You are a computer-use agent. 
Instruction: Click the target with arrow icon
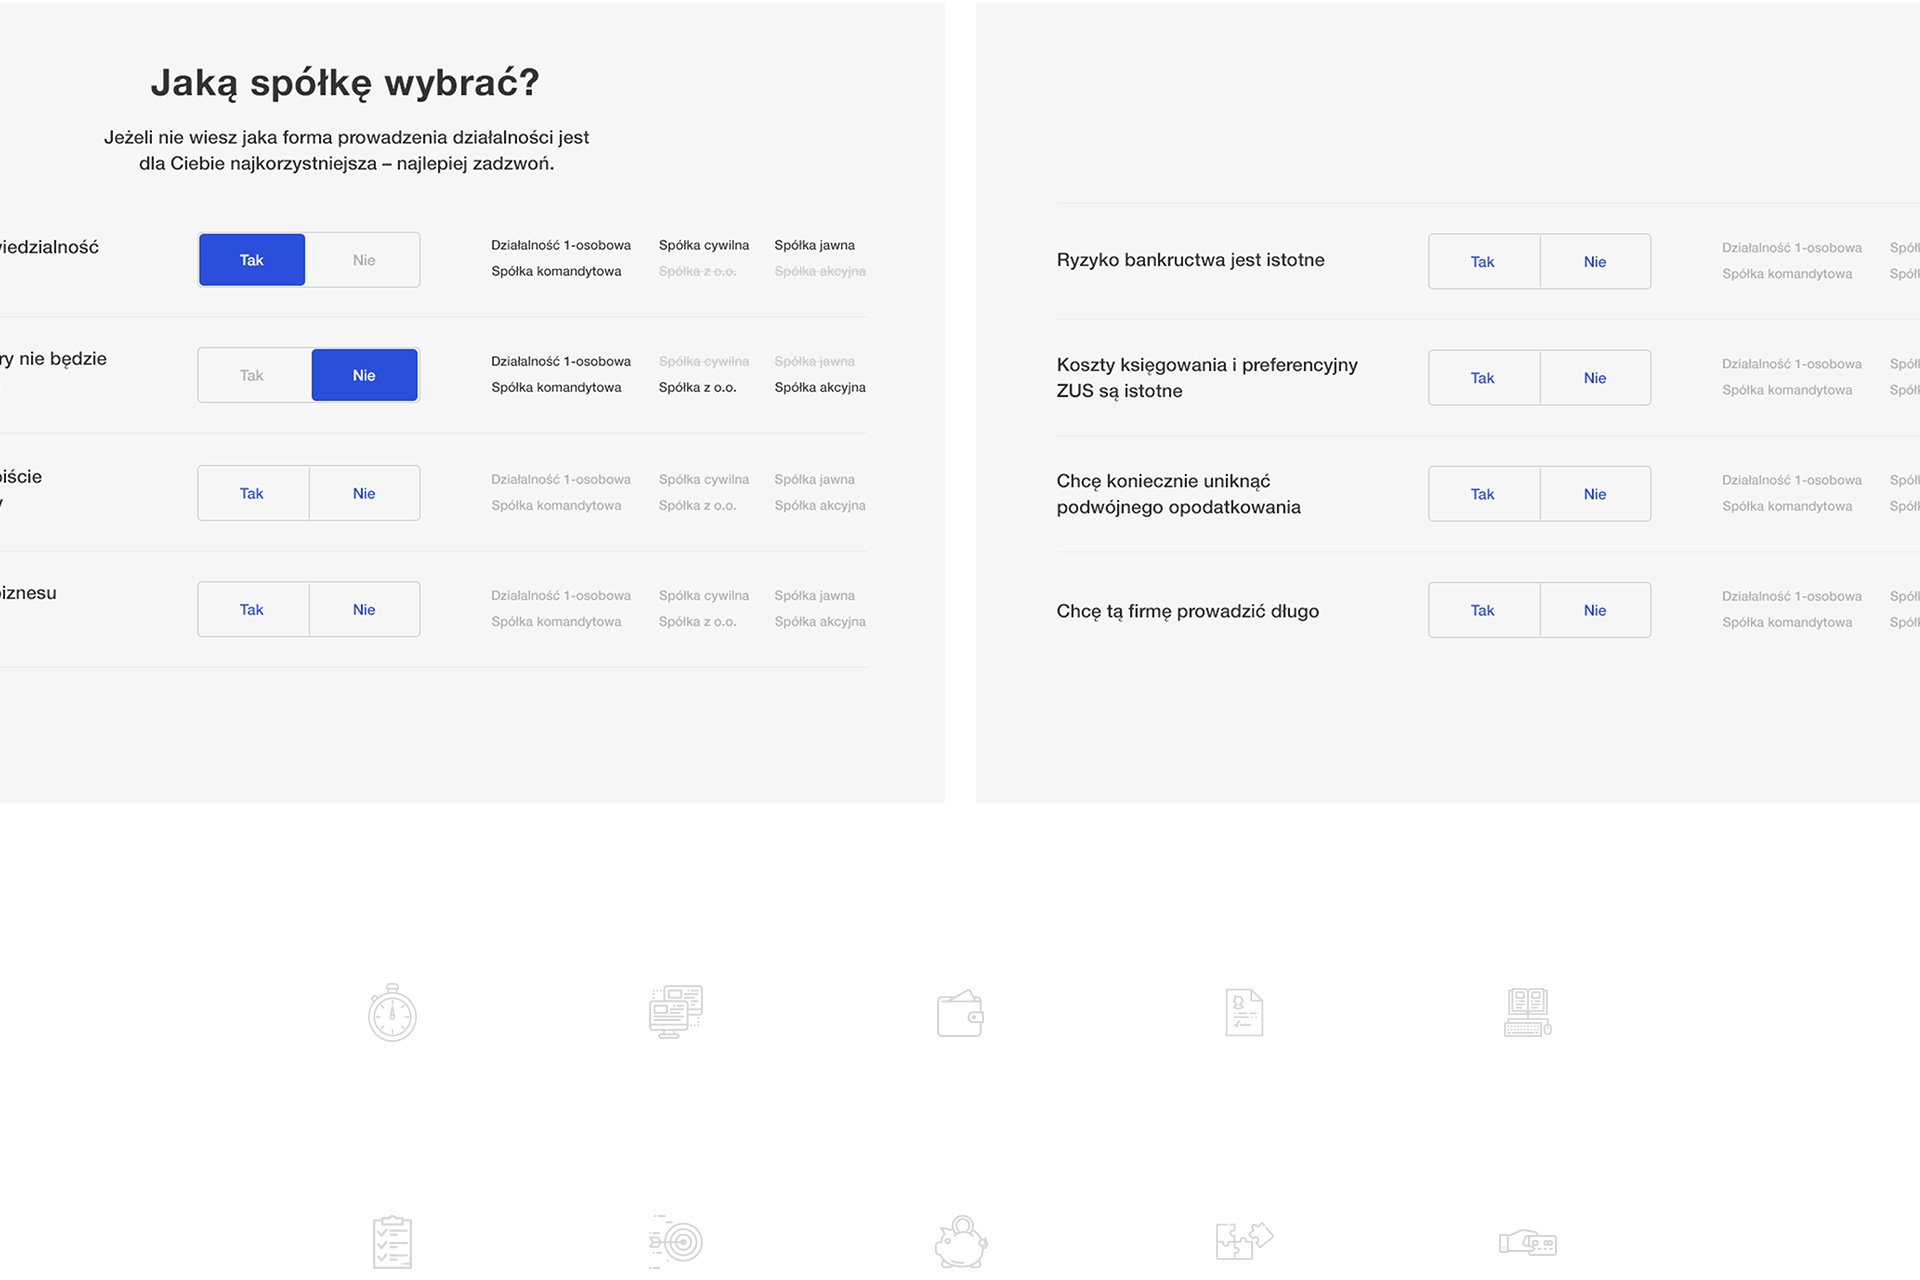coord(678,1242)
